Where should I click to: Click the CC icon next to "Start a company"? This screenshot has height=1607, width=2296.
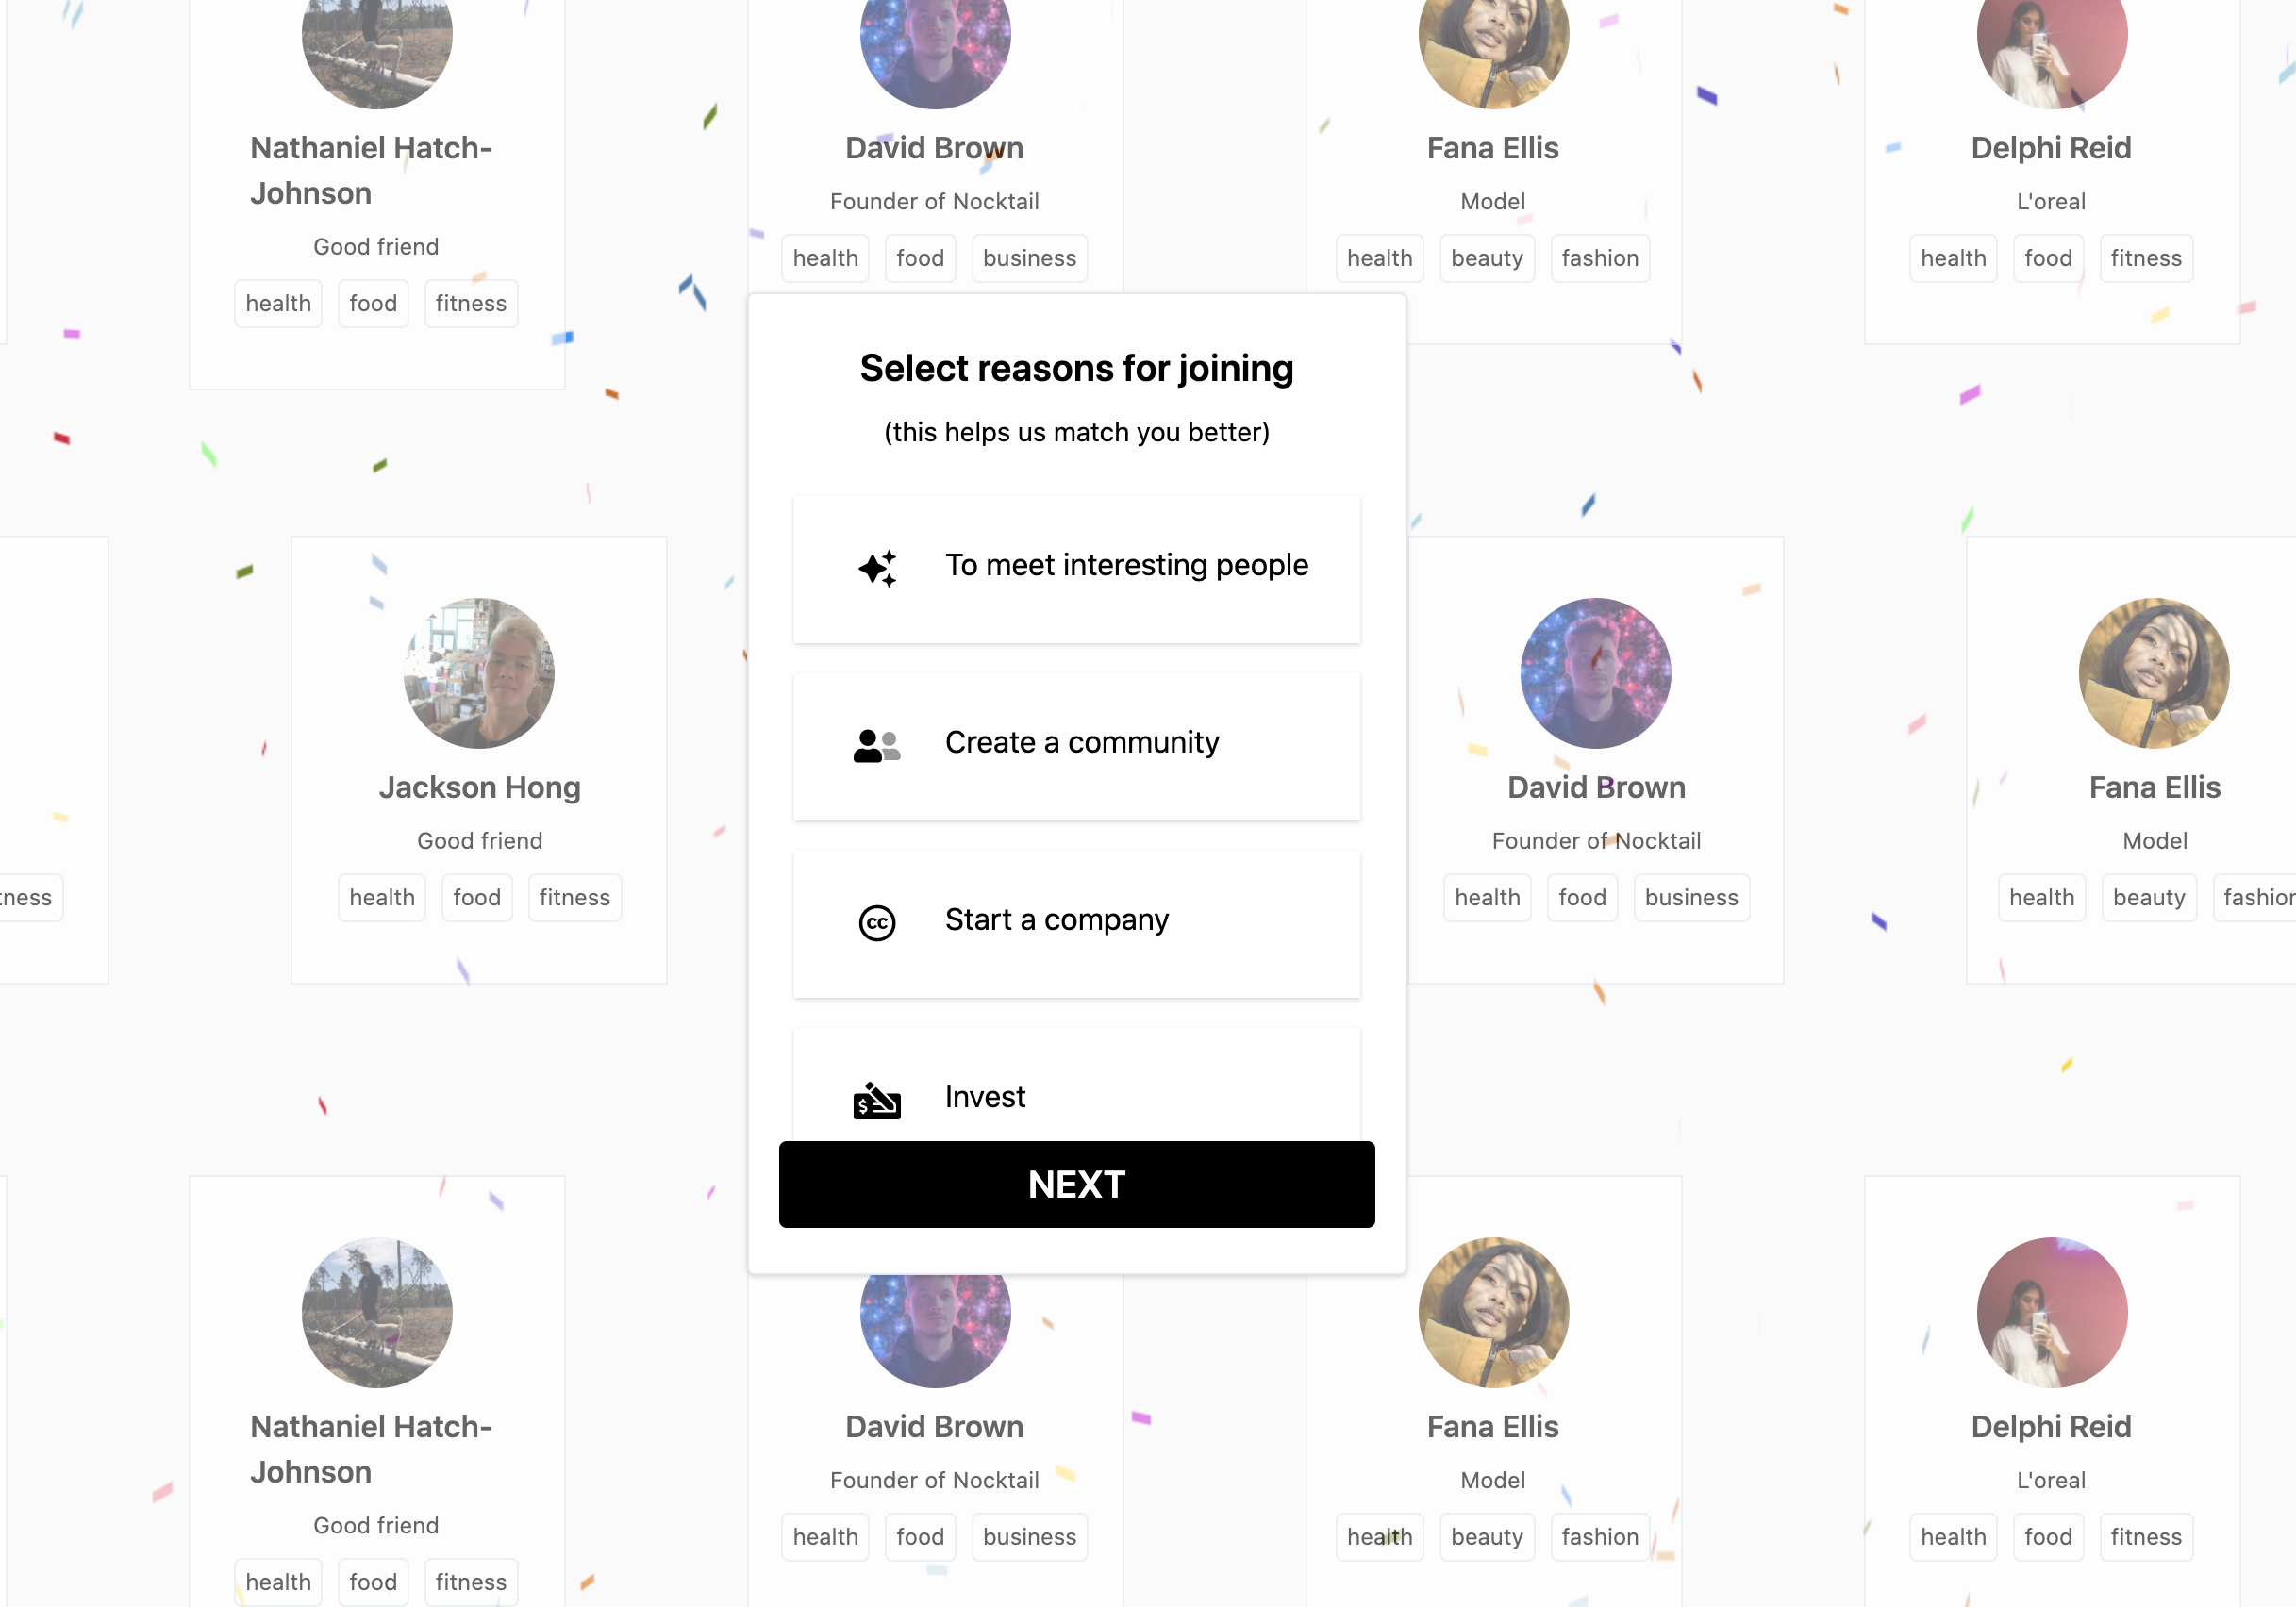[876, 922]
